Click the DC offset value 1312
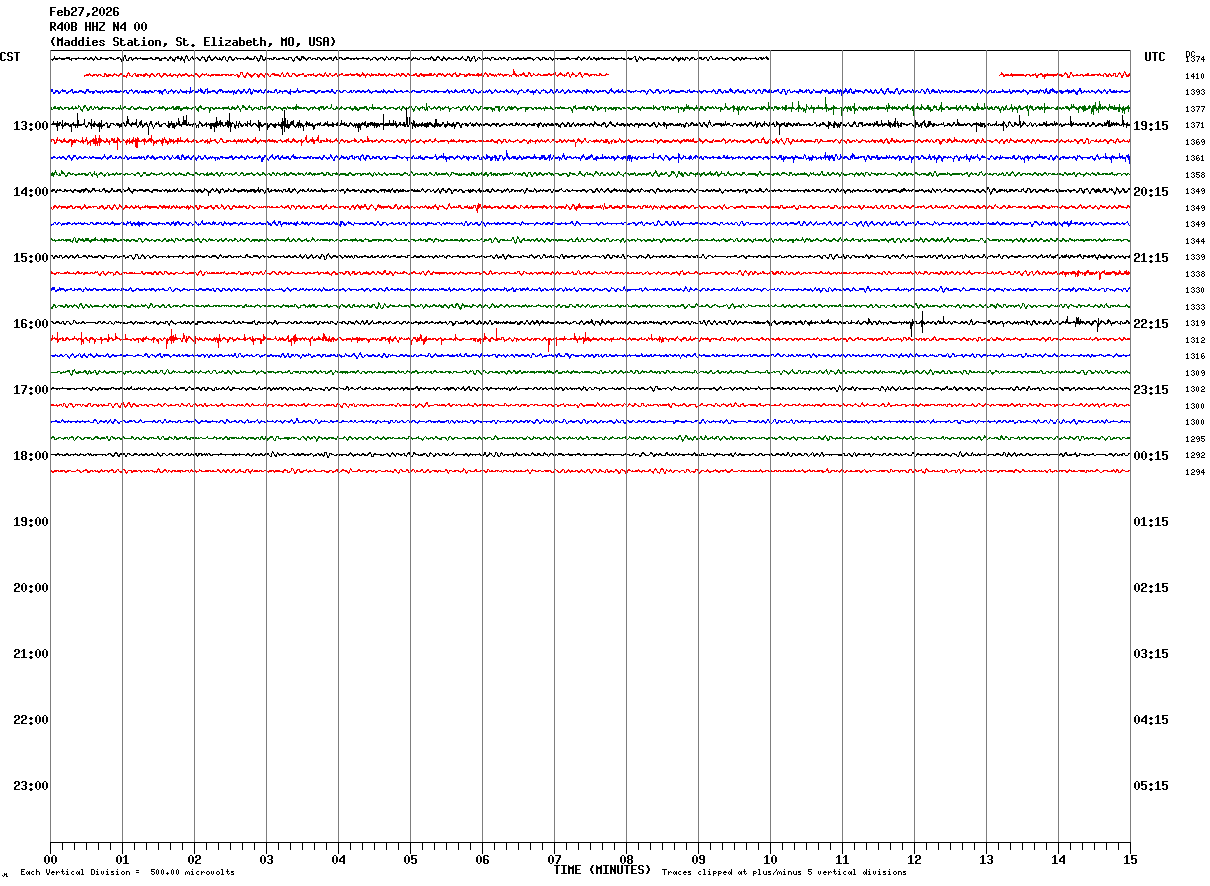Screen dimensions: 1210x886 pyautogui.click(x=1195, y=340)
